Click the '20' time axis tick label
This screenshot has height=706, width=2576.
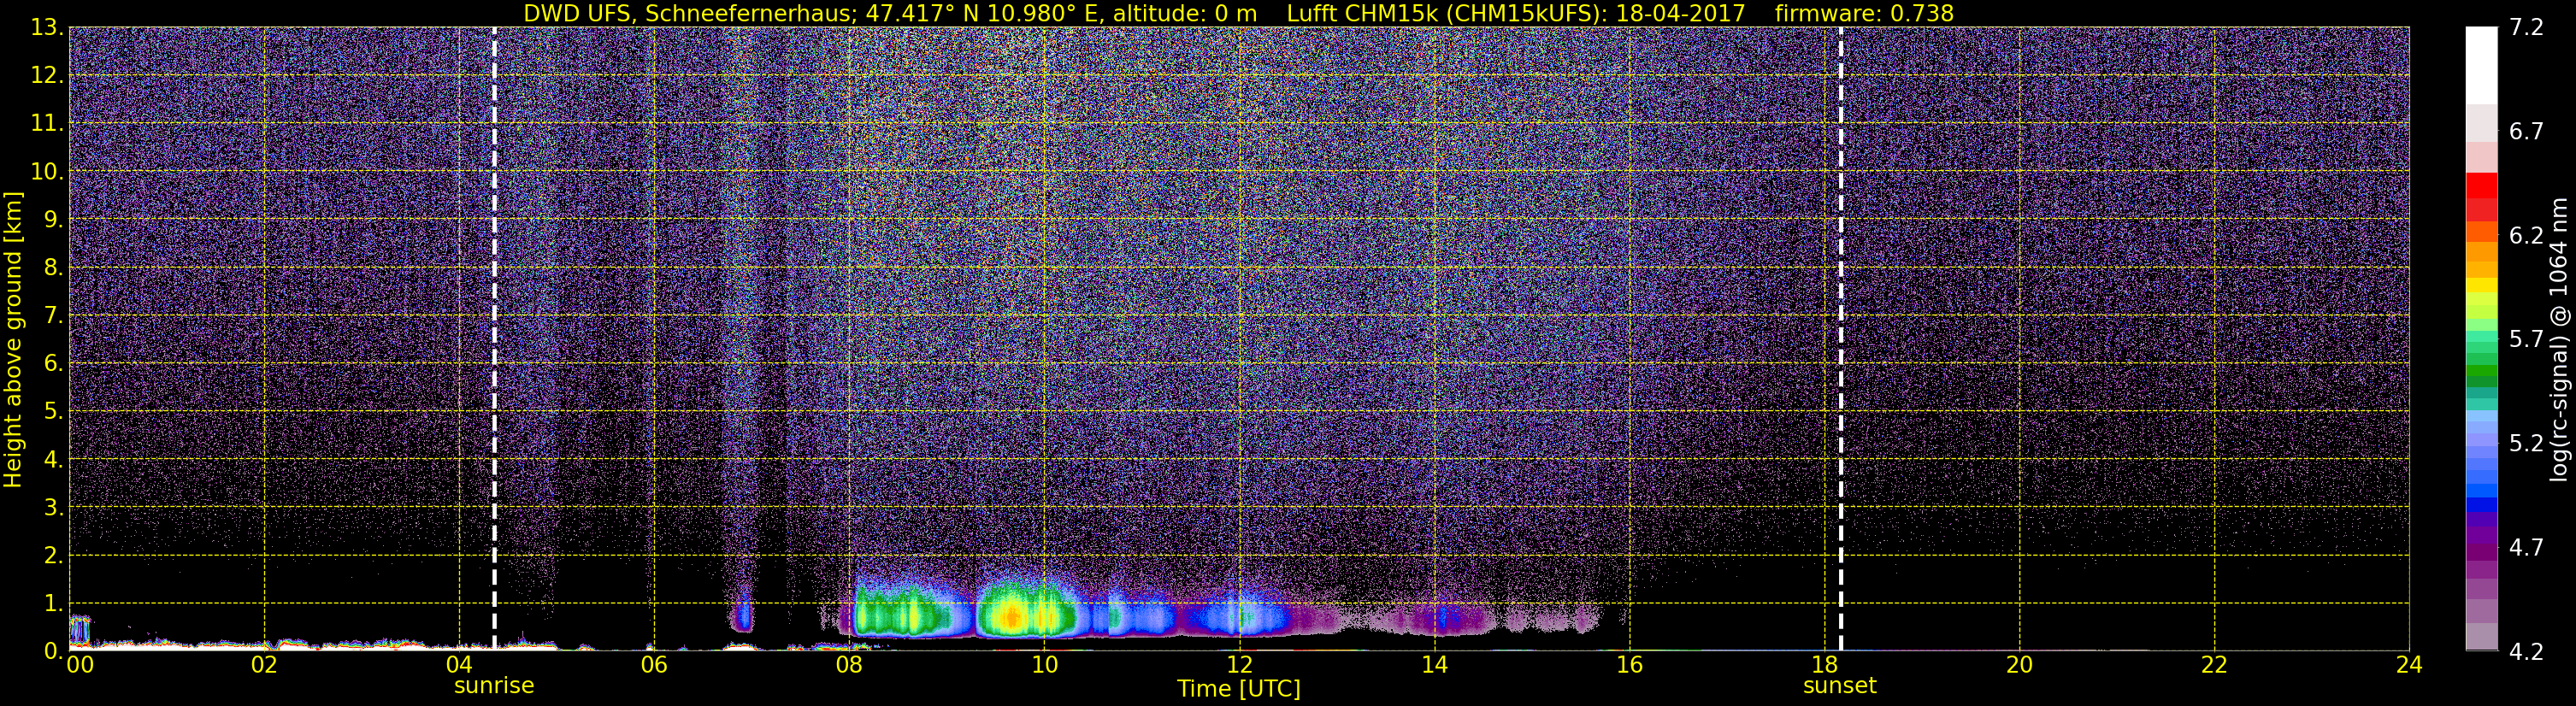(2019, 665)
